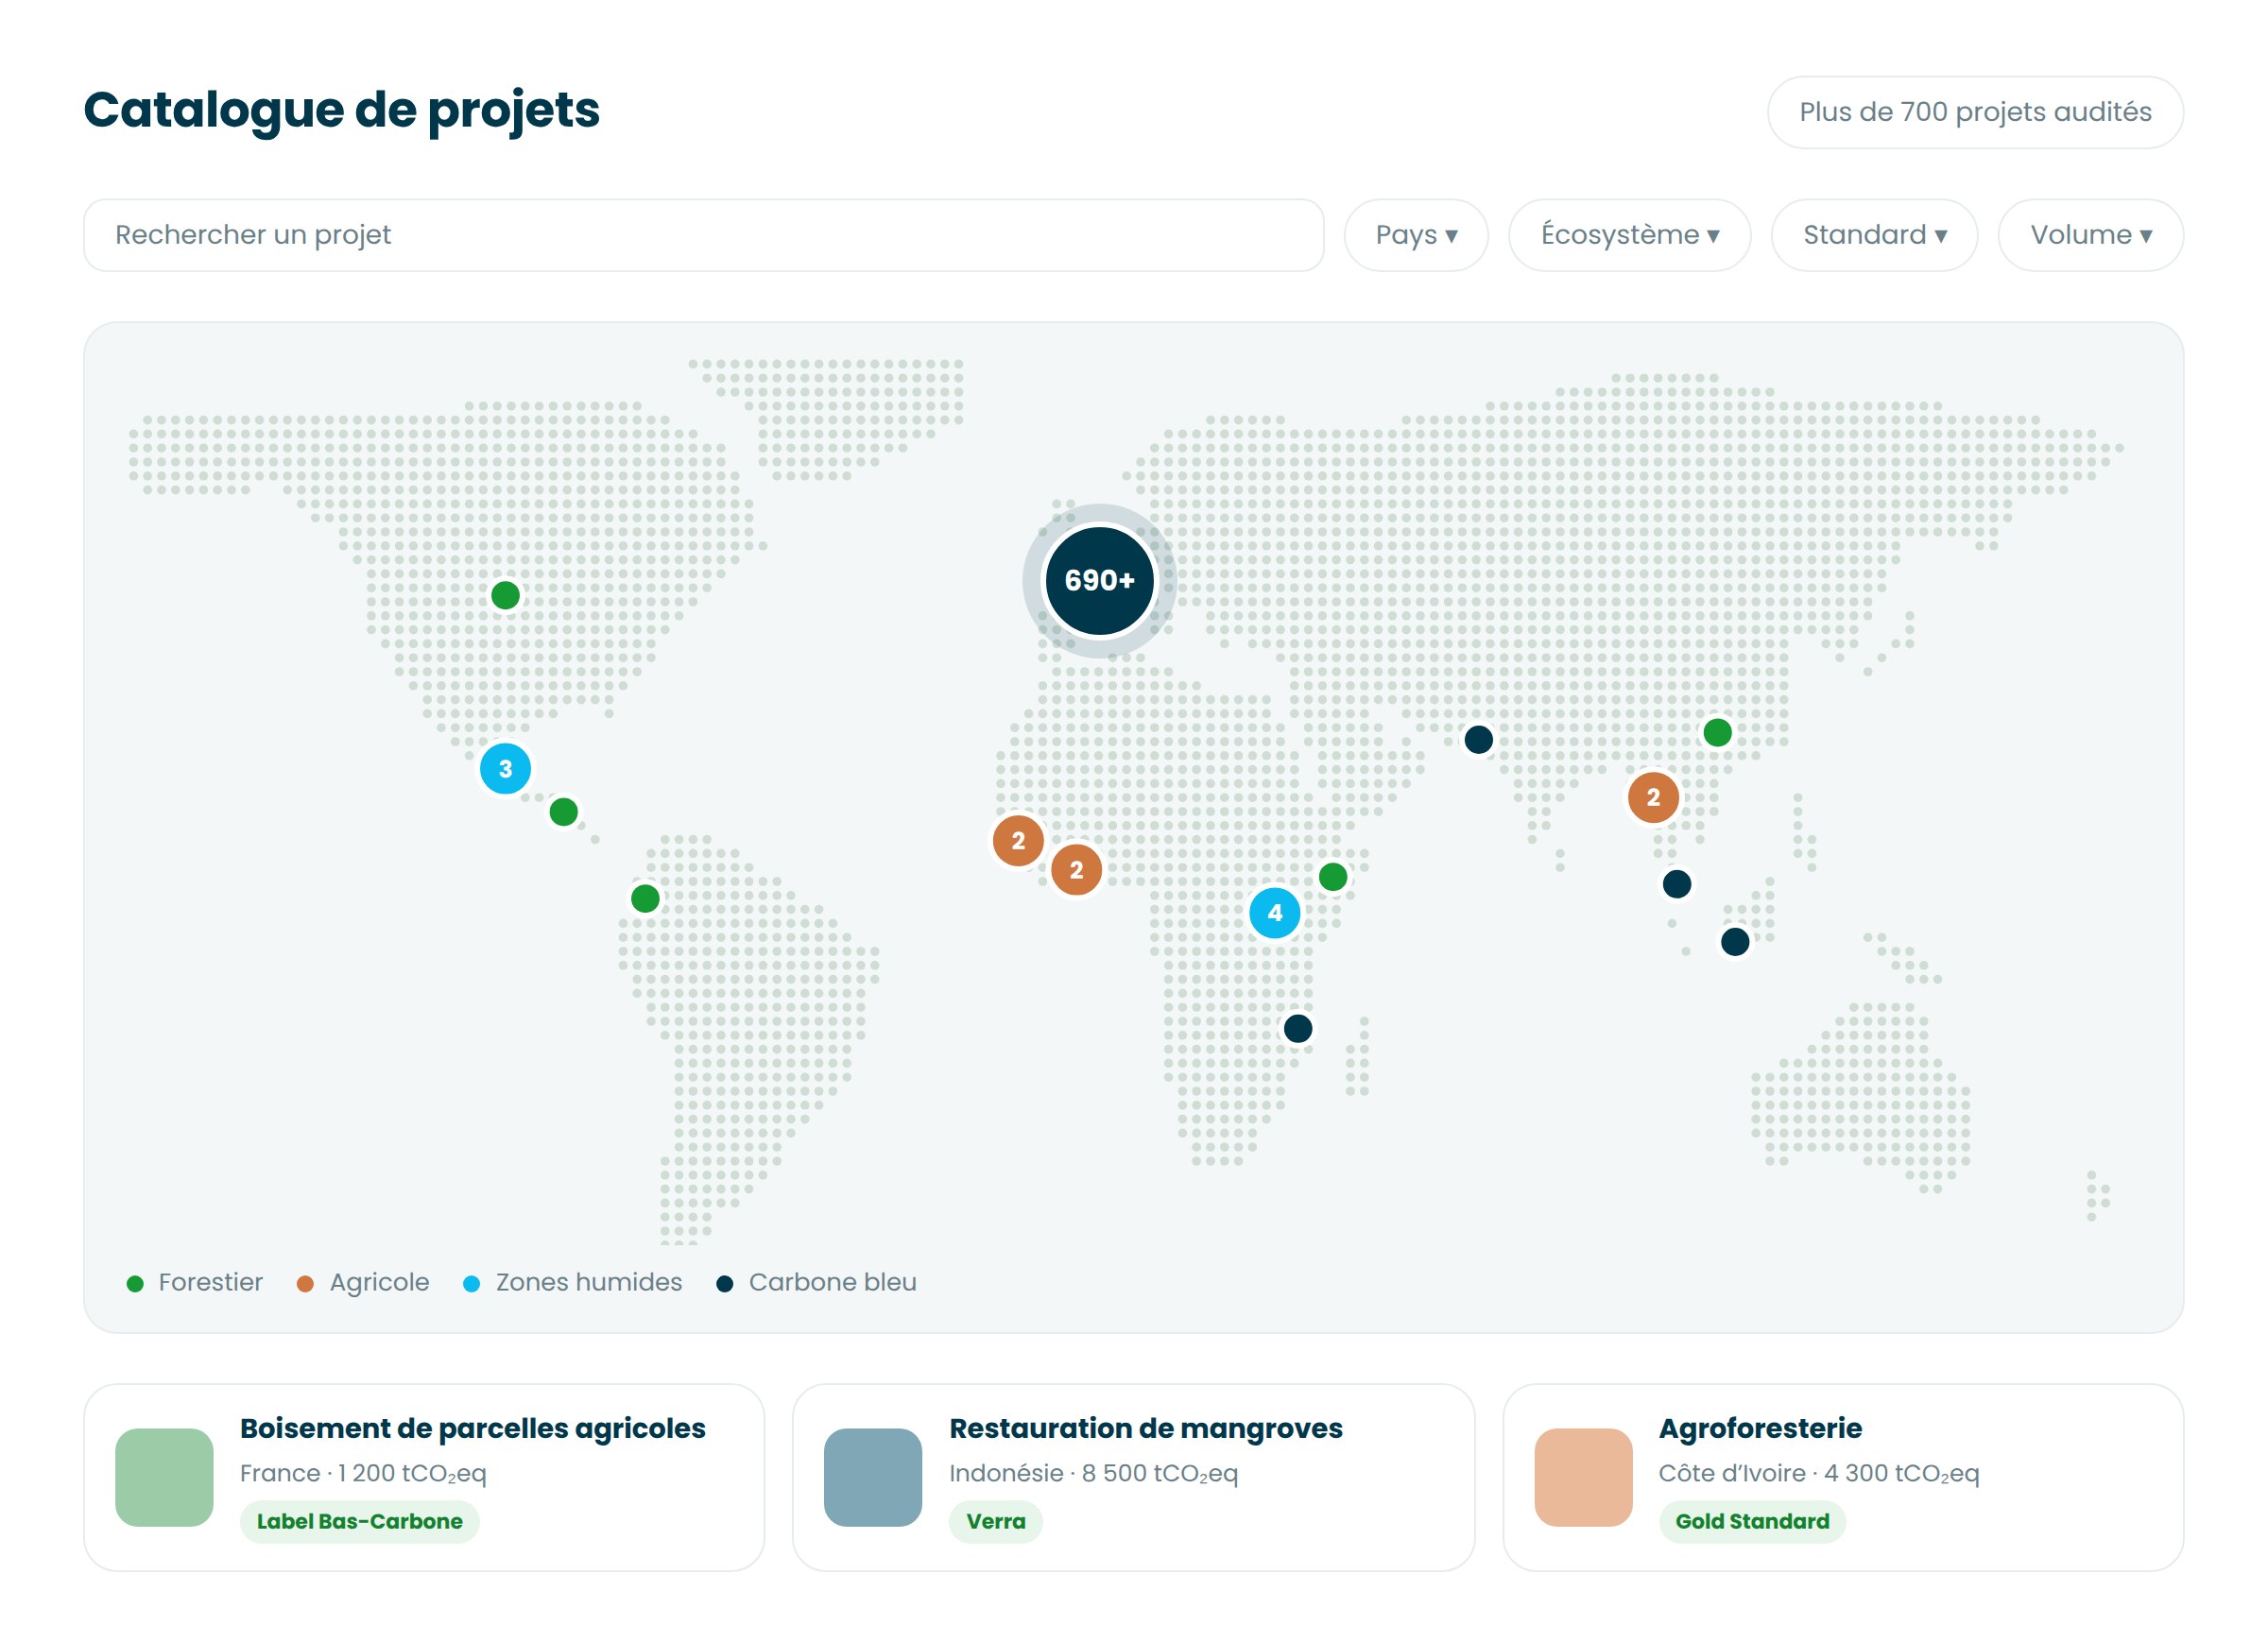Click the Plus de 700 projets audités badge
This screenshot has height=1625, width=2268.
pyautogui.click(x=1975, y=112)
